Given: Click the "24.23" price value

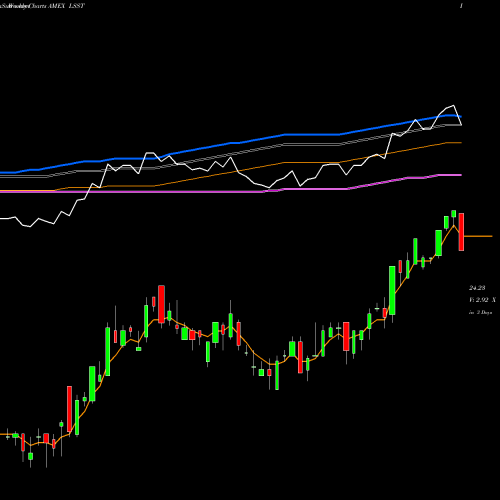Looking at the screenshot, I should [x=477, y=288].
